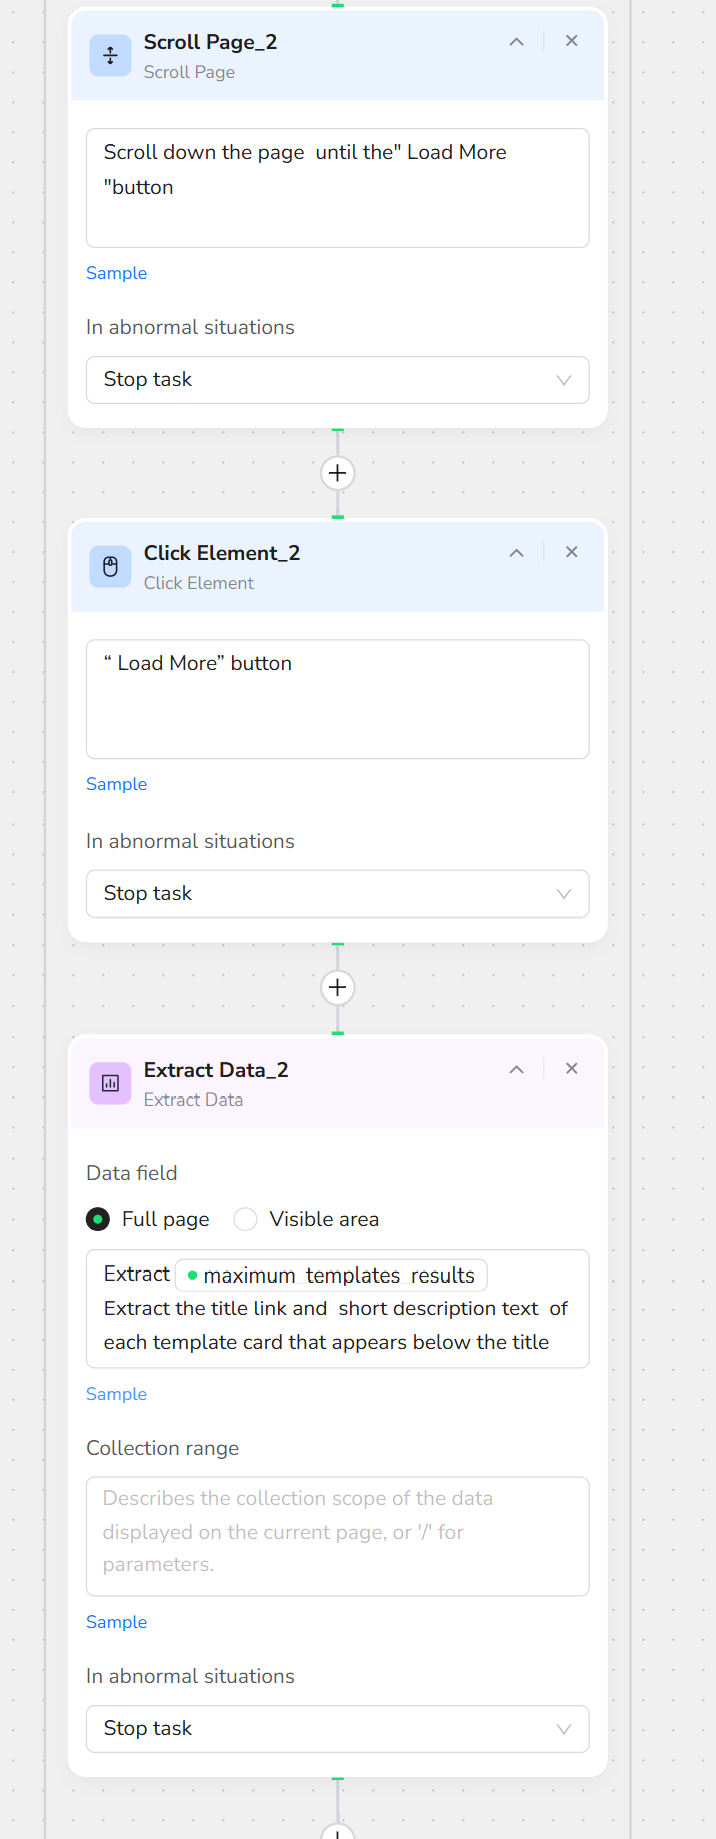716x1839 pixels.
Task: Open Sample link under Collection range
Action: click(x=116, y=1622)
